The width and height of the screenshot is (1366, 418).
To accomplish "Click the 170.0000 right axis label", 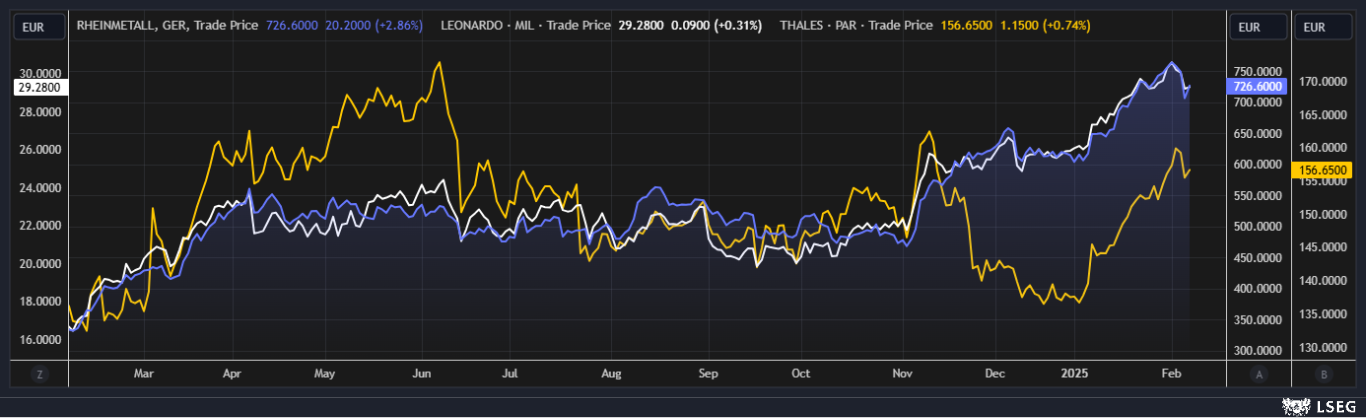I will 1324,81.
